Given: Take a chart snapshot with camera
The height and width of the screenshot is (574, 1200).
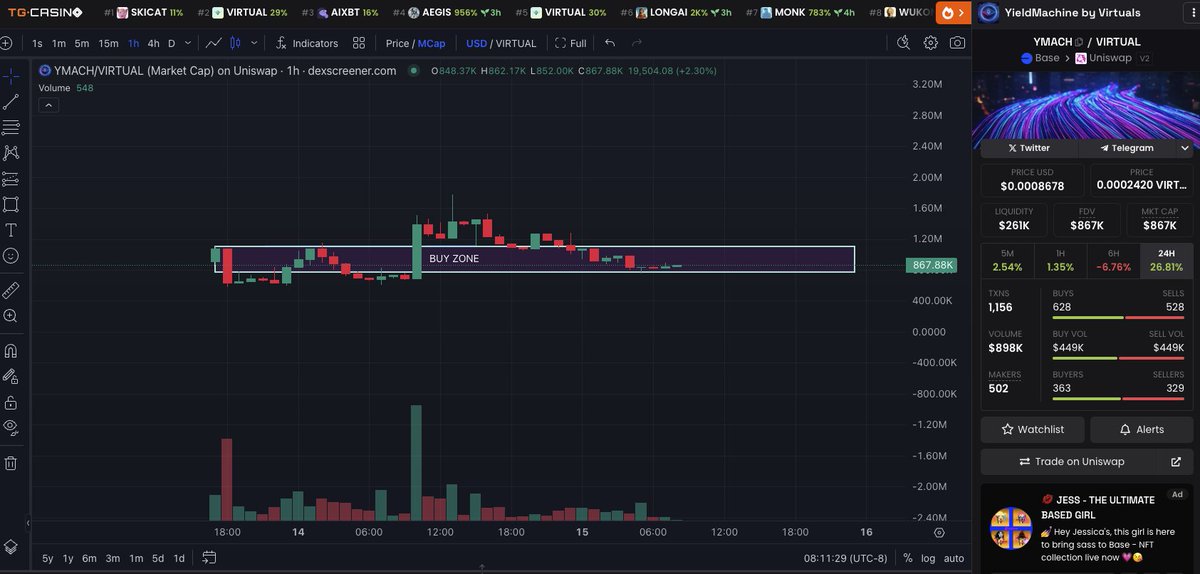Looking at the screenshot, I should tap(958, 43).
